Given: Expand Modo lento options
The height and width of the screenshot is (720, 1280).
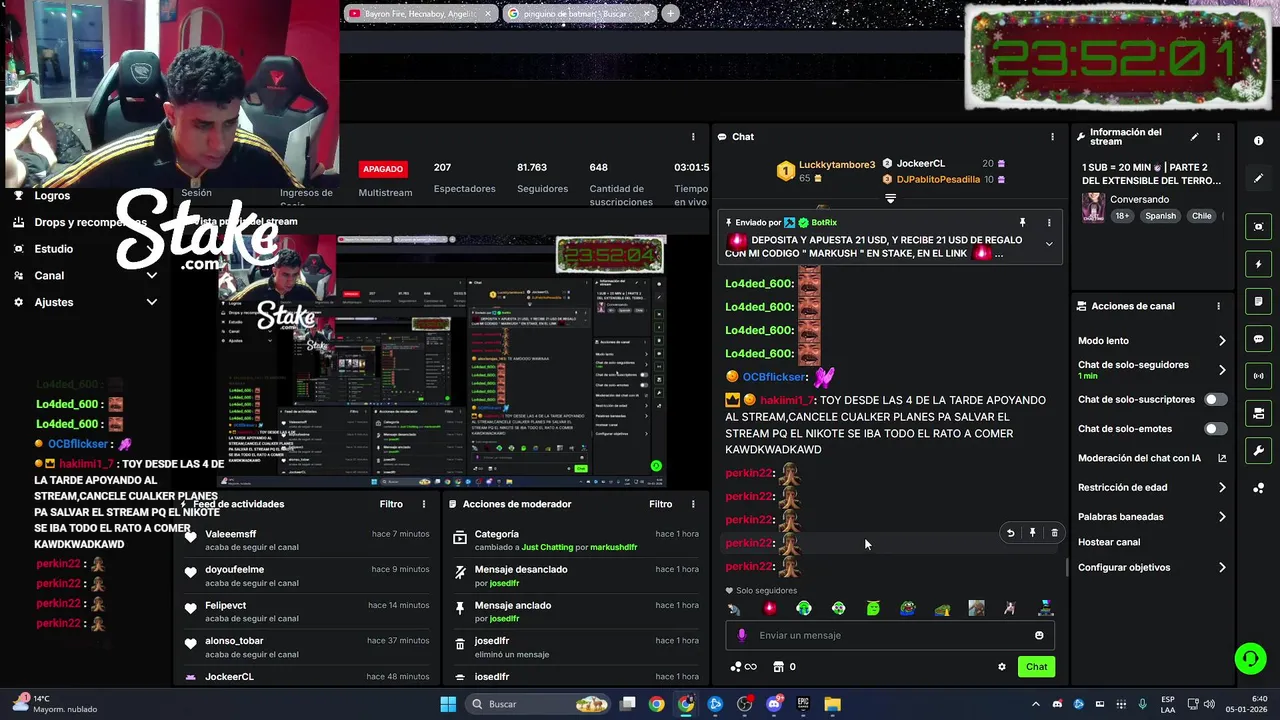Looking at the screenshot, I should click(1222, 341).
